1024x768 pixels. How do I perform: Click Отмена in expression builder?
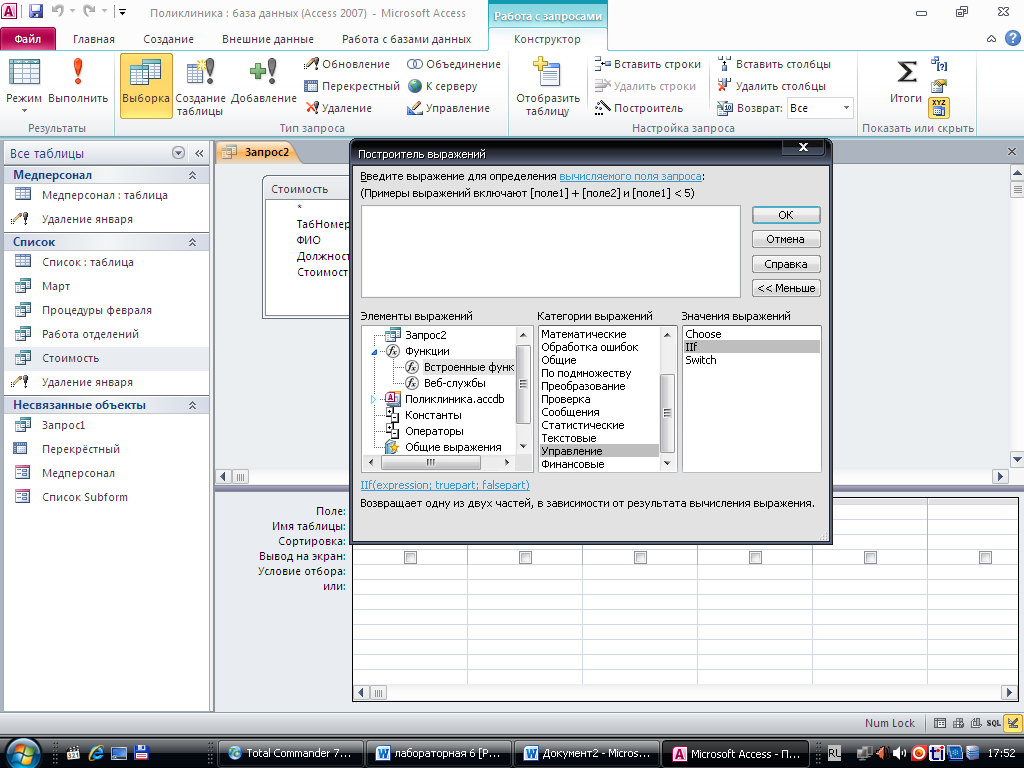pos(786,239)
